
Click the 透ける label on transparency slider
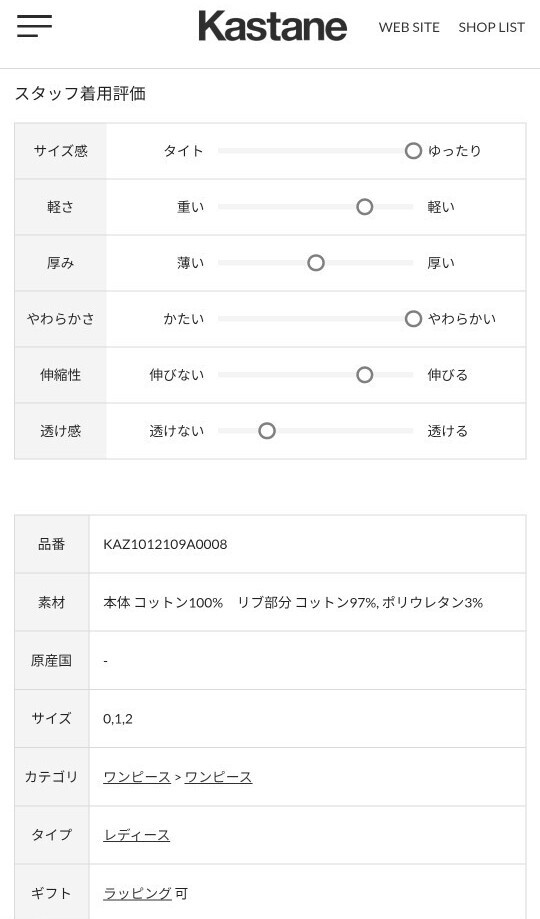point(448,431)
